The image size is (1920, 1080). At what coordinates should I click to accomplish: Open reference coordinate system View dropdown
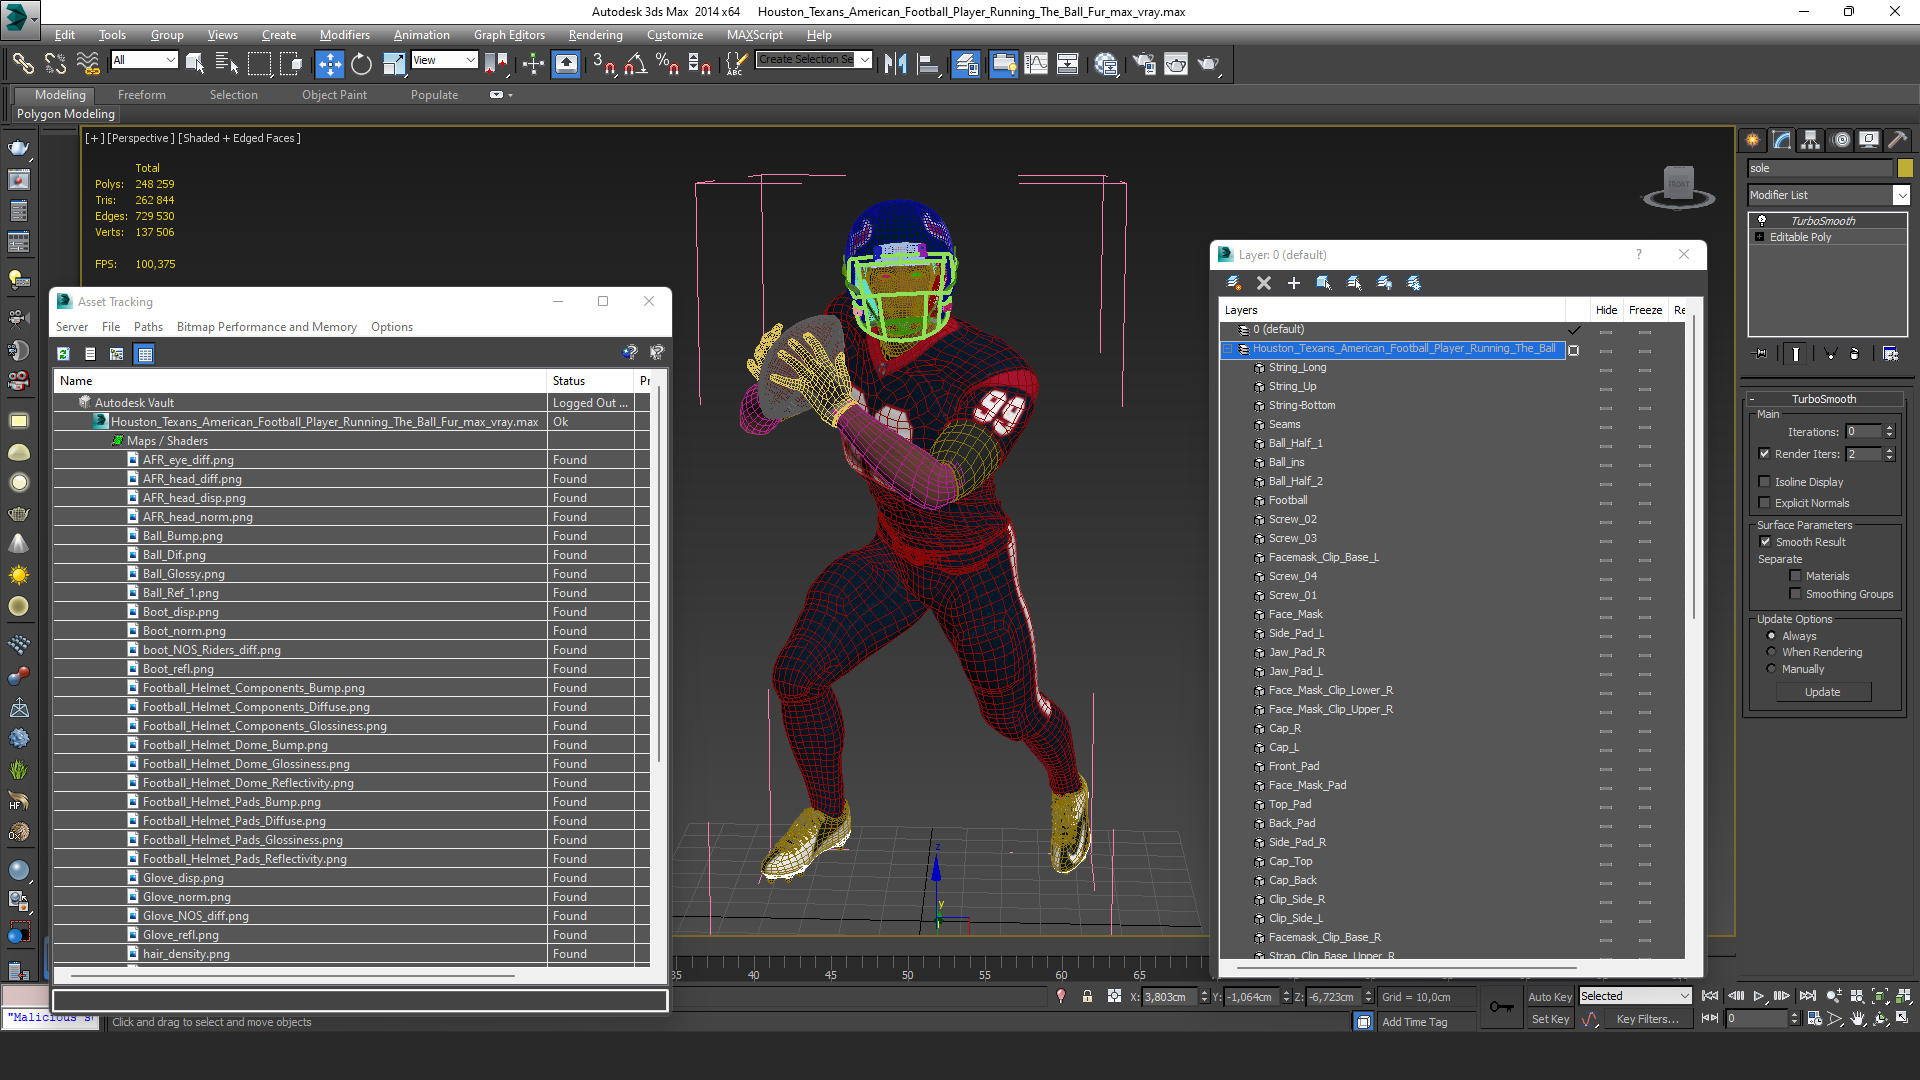click(x=444, y=60)
